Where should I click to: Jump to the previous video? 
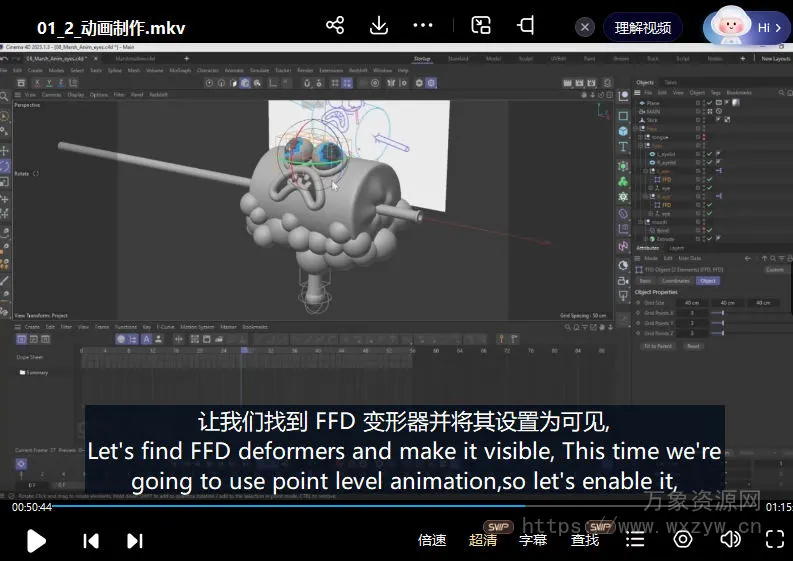tap(91, 541)
